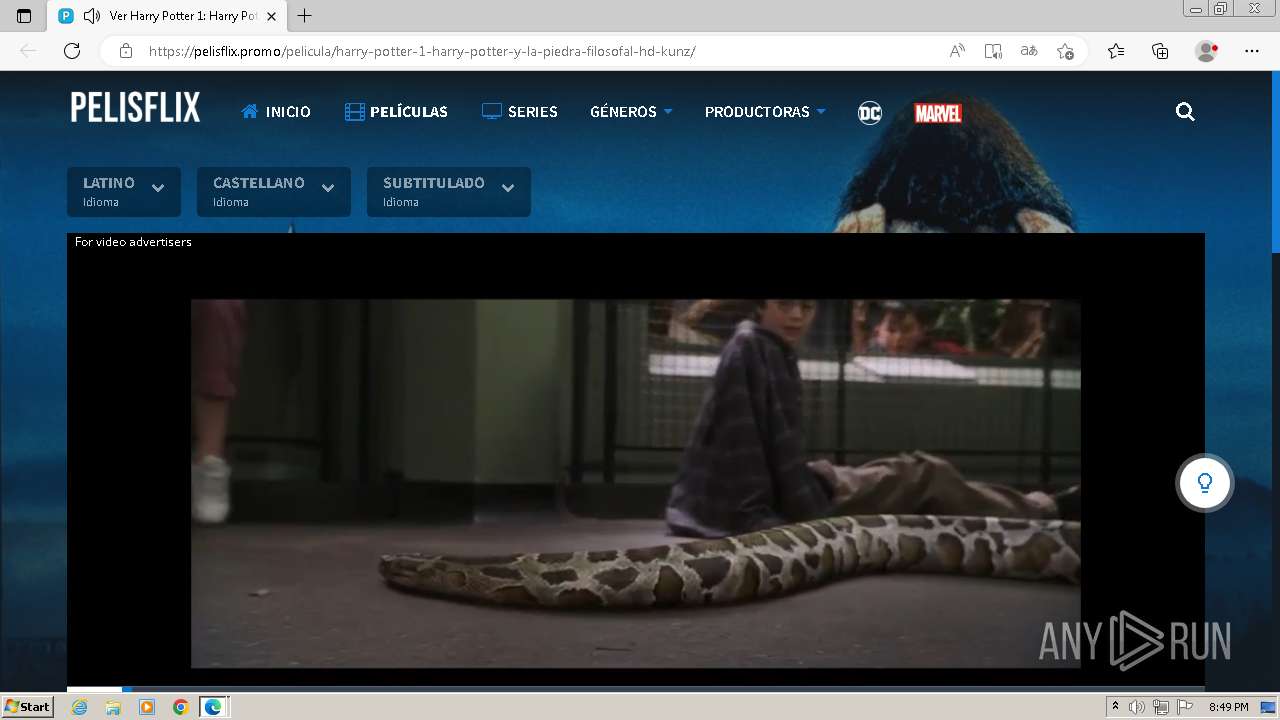Screen dimensions: 1280x720
Task: Open the translate page icon
Action: (x=1029, y=51)
